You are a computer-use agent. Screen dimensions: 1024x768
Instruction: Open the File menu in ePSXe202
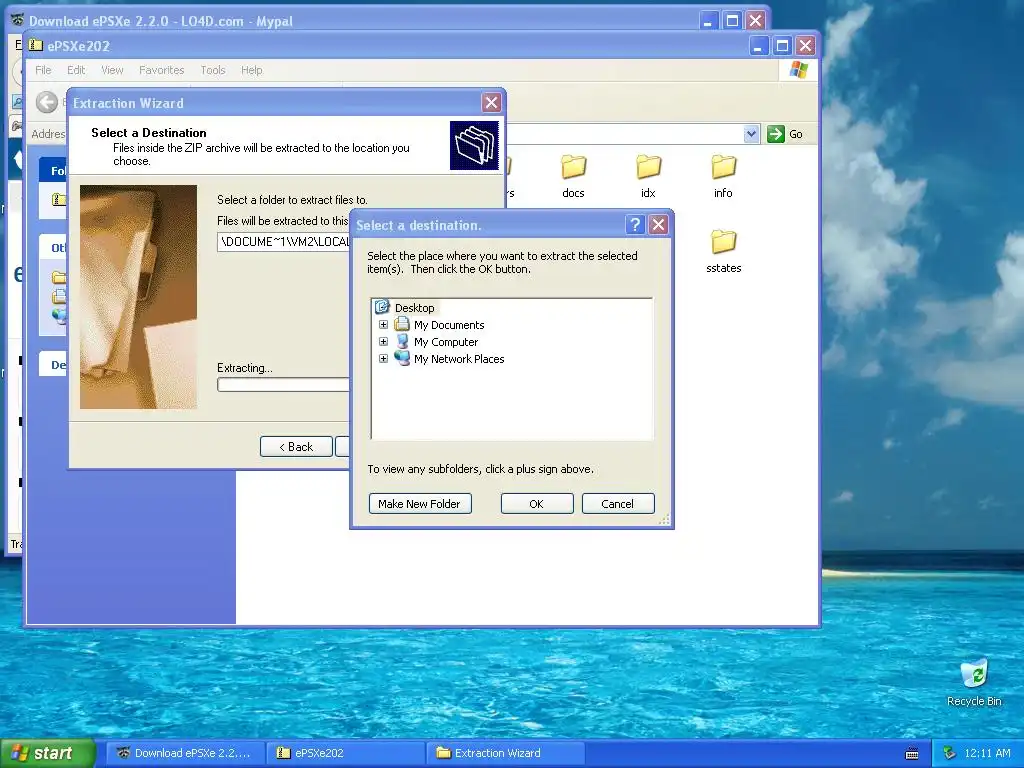[x=43, y=70]
